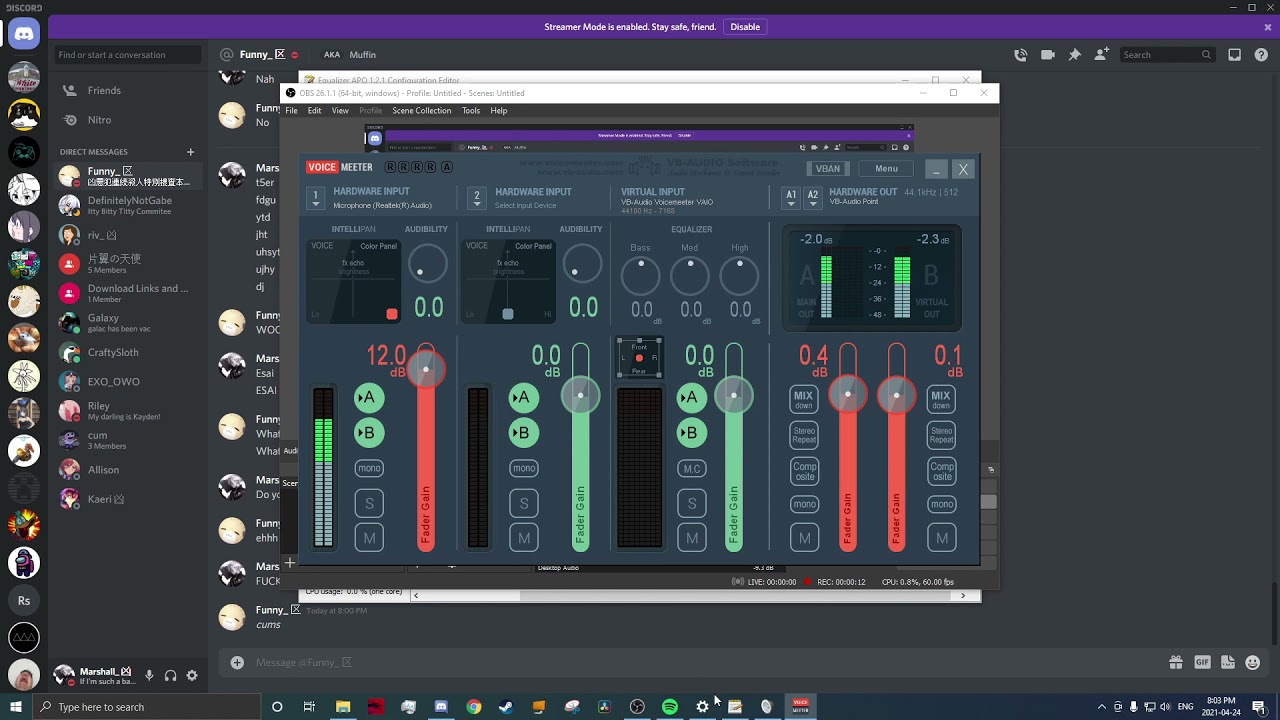Toggle Composite on bus A

click(804, 471)
